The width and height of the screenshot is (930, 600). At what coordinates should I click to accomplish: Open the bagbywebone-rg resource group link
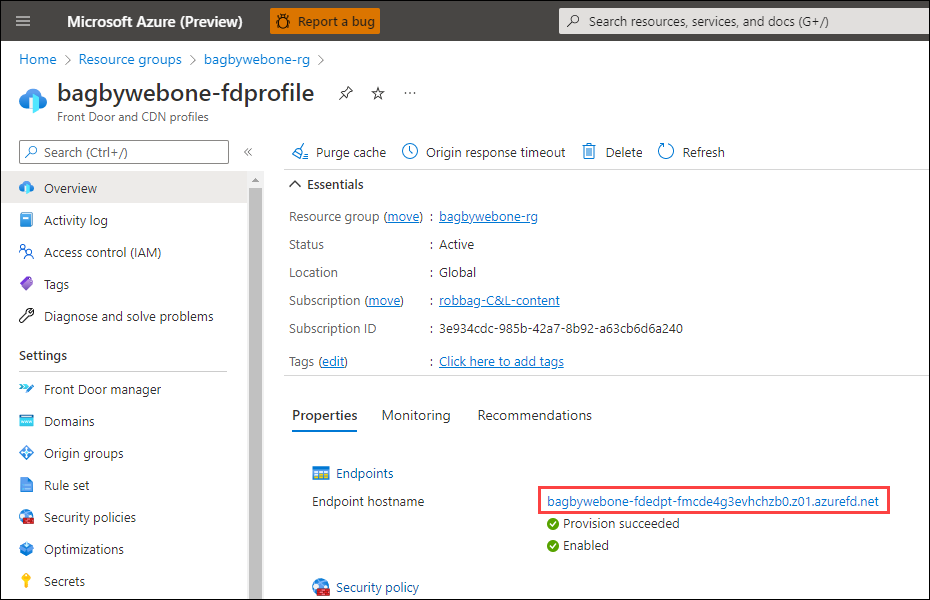click(488, 217)
